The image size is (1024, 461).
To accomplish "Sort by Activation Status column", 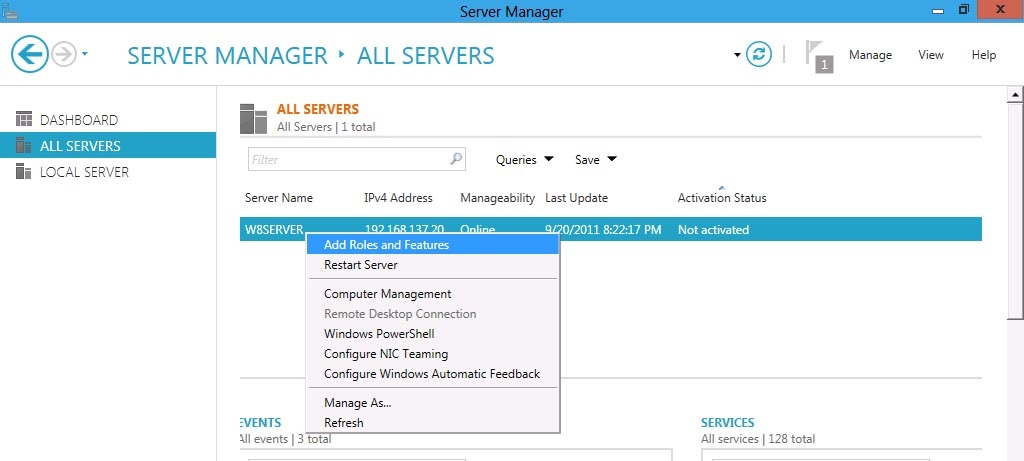I will pyautogui.click(x=722, y=198).
